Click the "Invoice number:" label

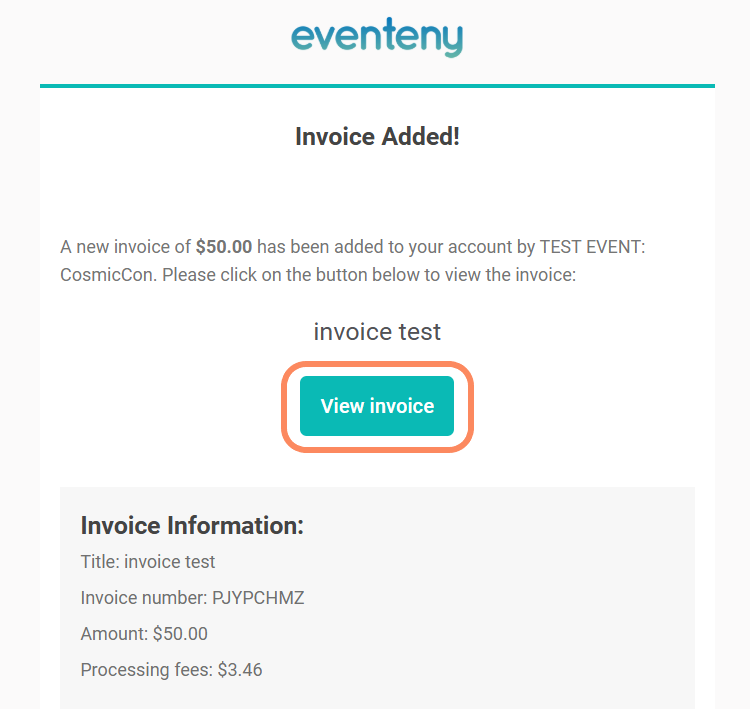click(144, 598)
